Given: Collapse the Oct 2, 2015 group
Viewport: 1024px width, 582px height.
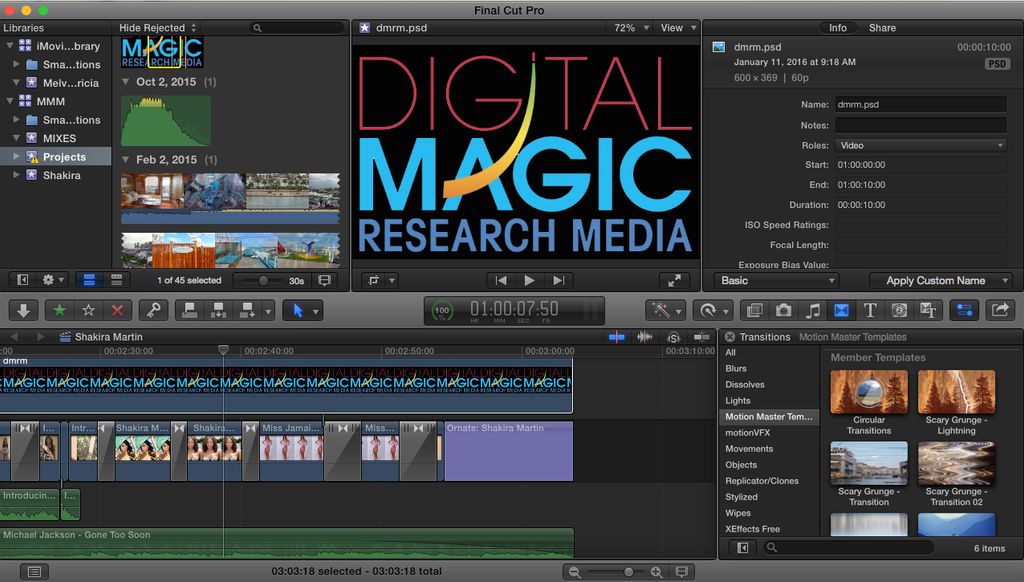Looking at the screenshot, I should 125,82.
